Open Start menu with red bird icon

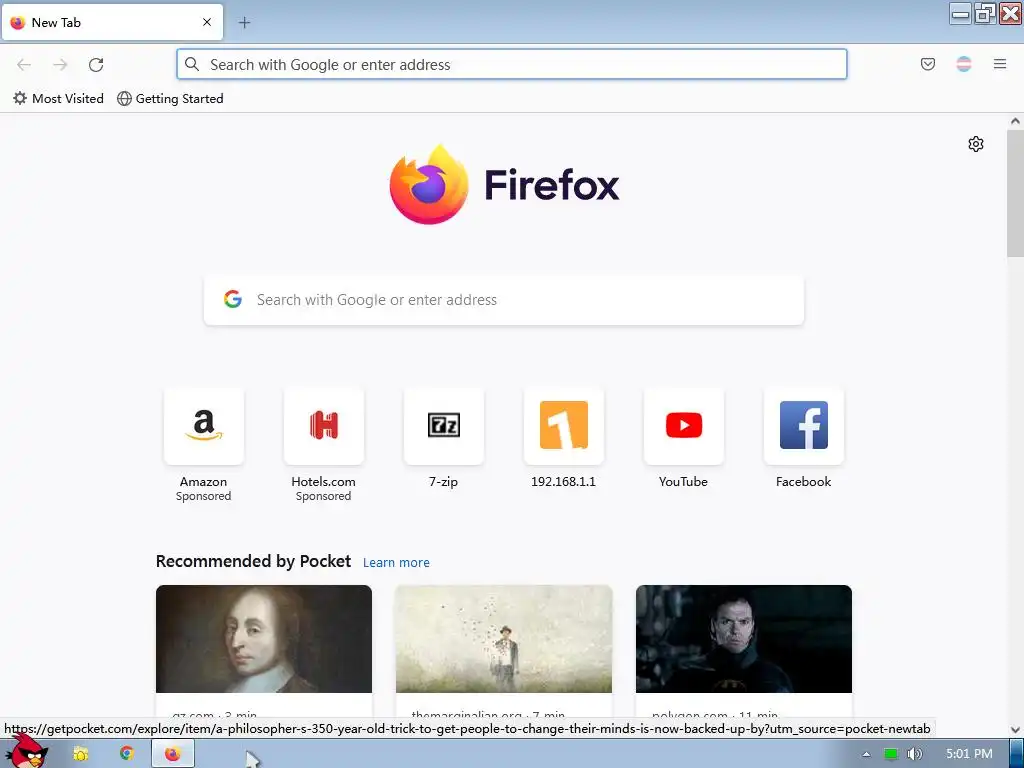click(26, 752)
